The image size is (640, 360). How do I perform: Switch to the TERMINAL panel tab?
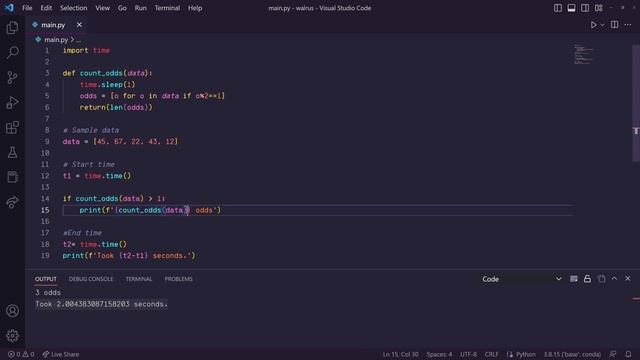[x=139, y=279]
